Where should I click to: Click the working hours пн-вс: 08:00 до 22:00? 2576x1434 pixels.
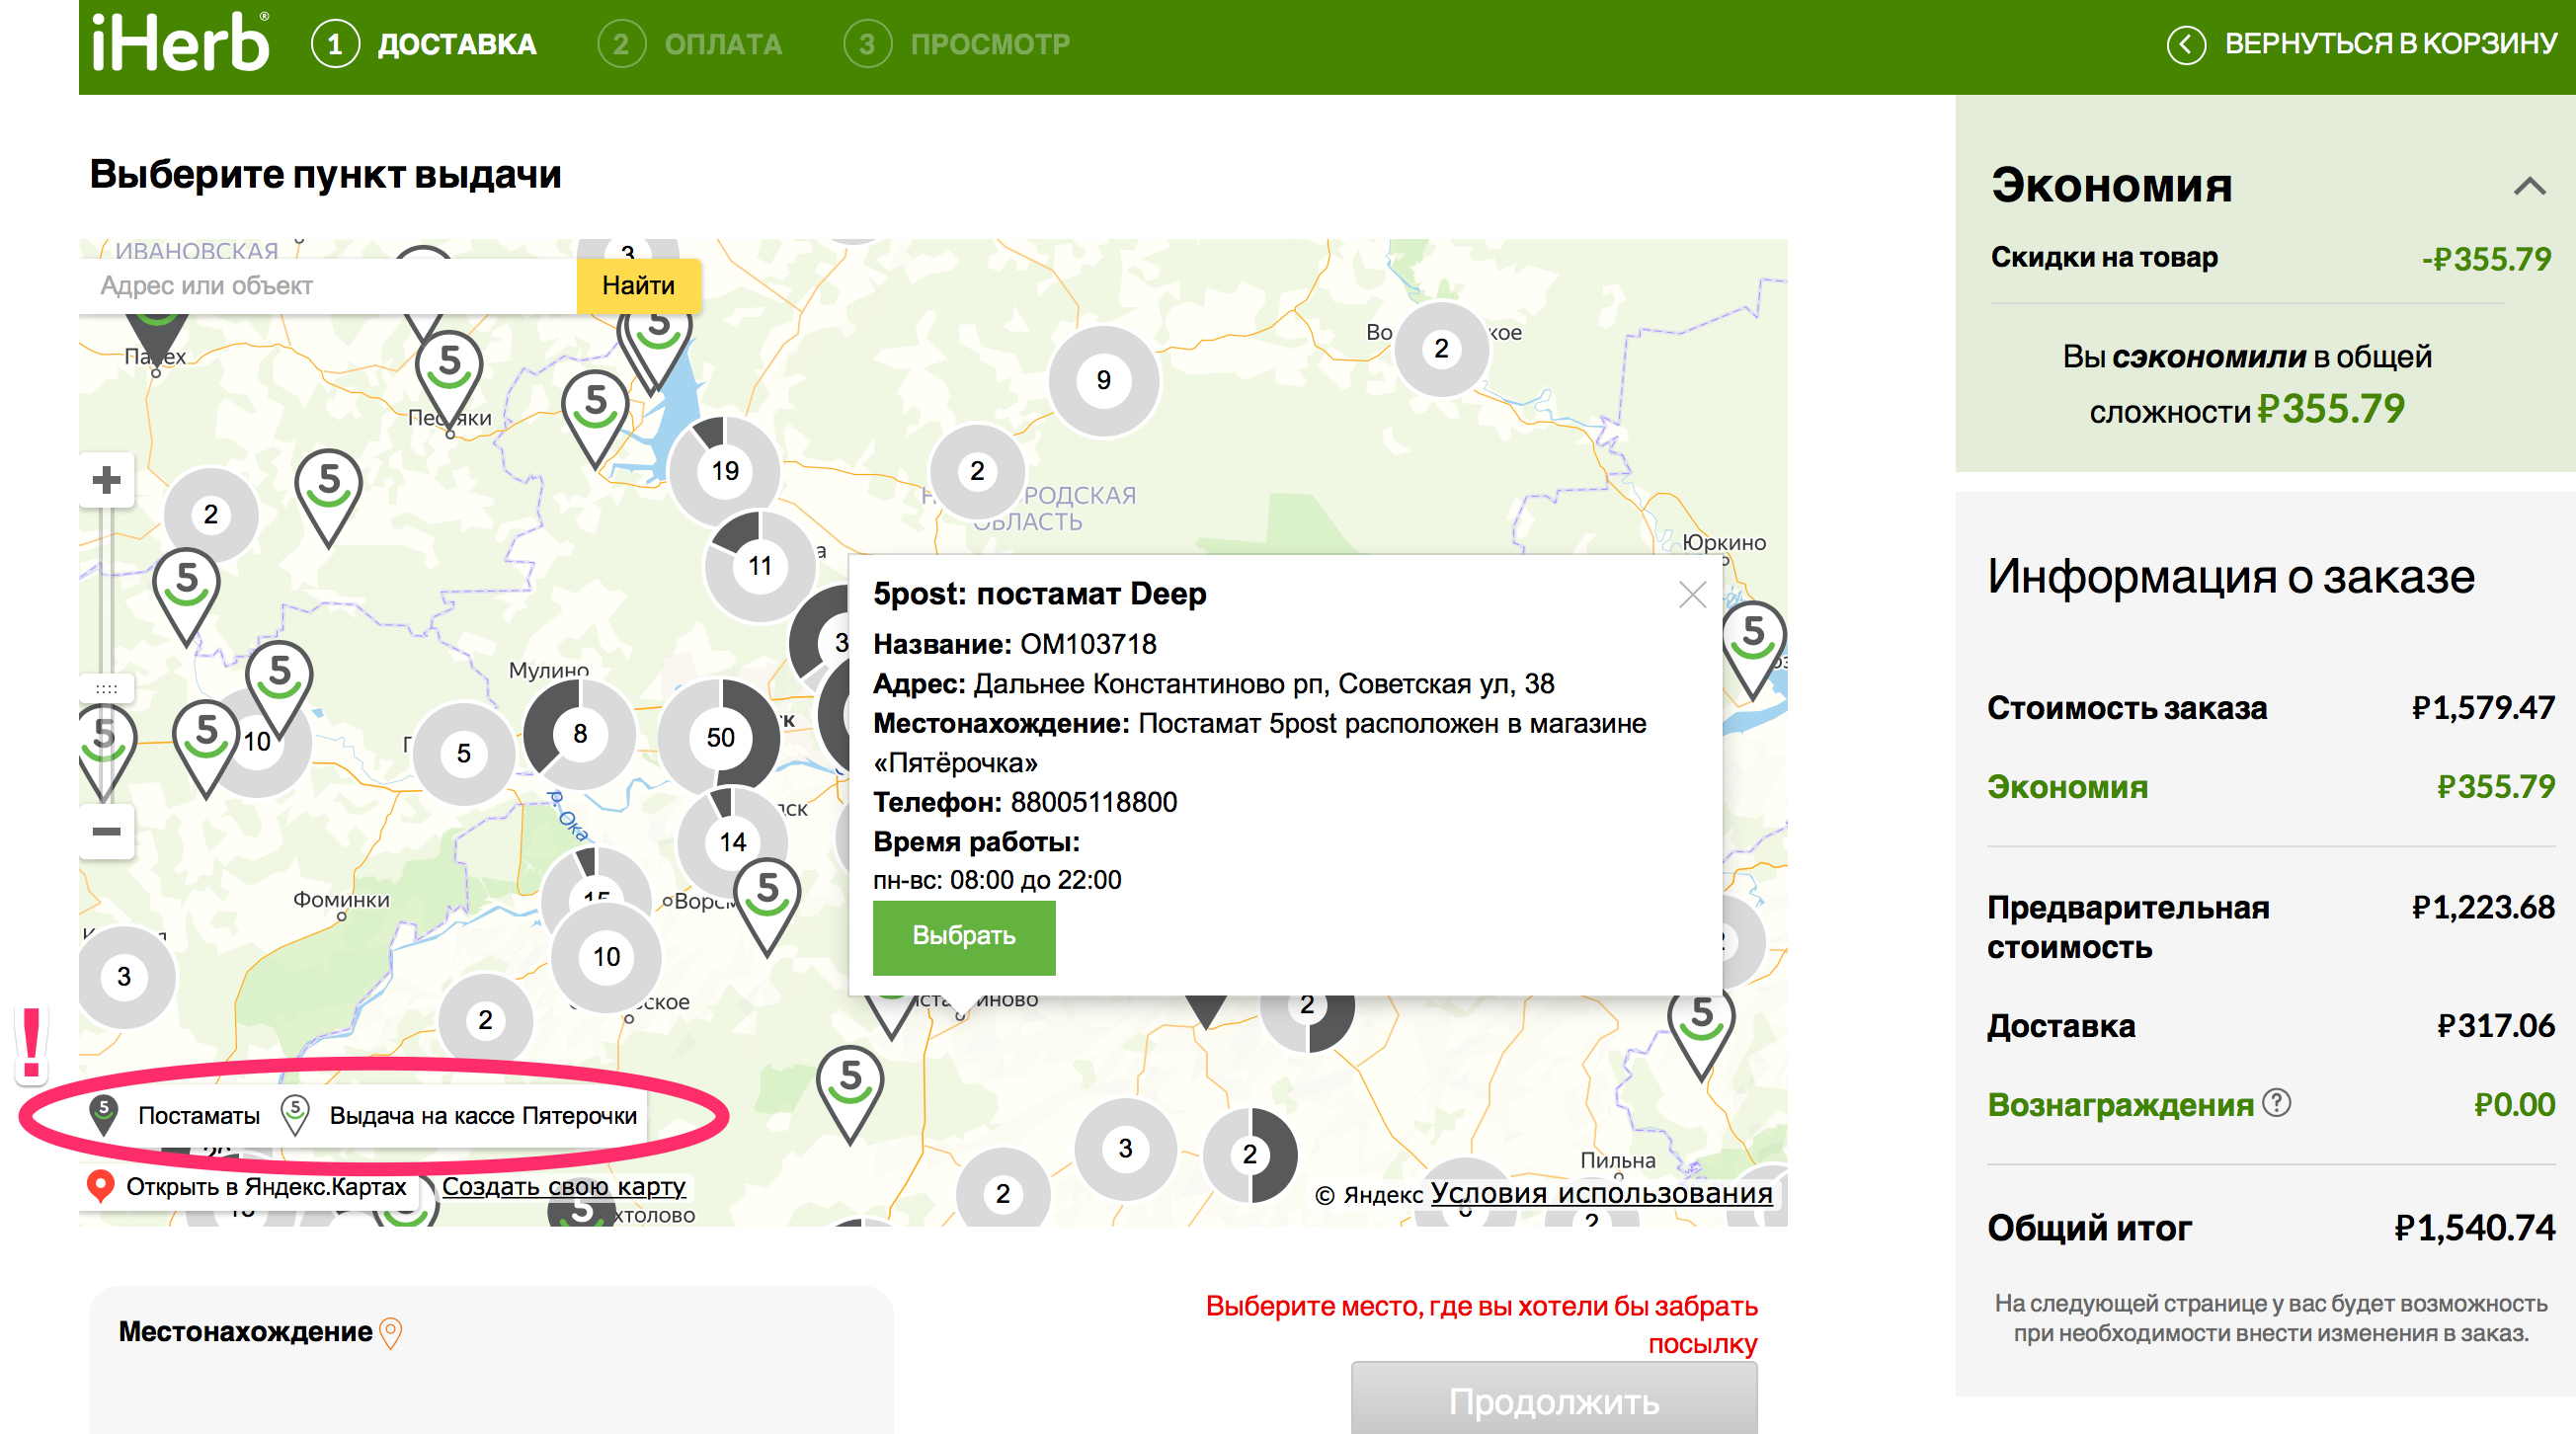(x=997, y=880)
